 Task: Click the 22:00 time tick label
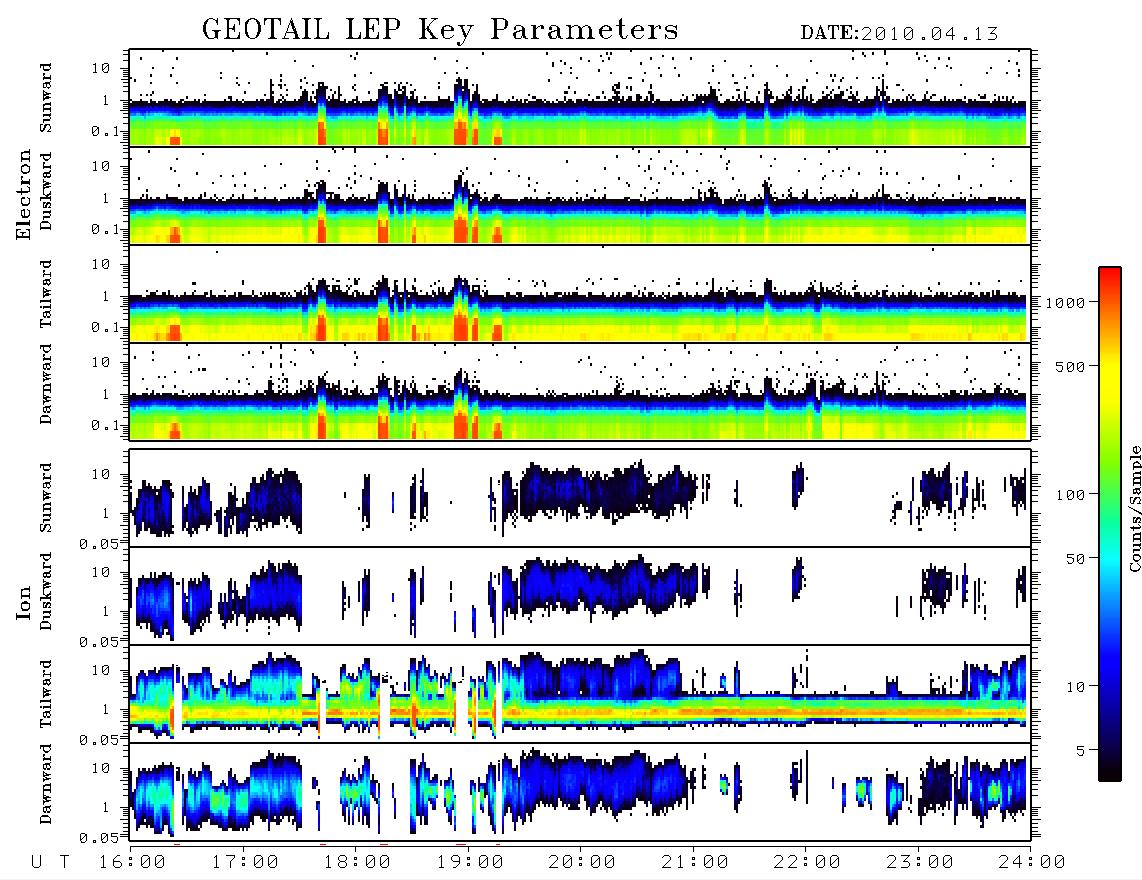[x=807, y=862]
